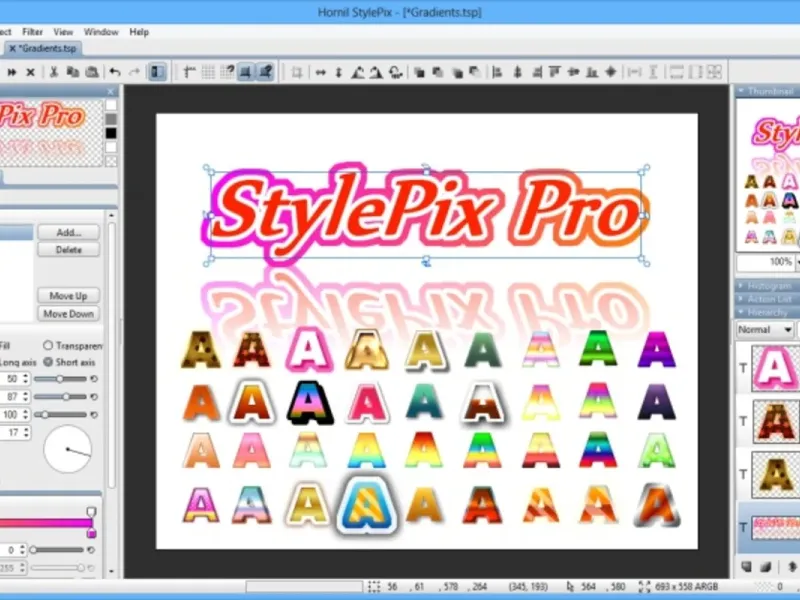Align objects to horizontal center
Screen dimensions: 800x600
click(517, 72)
